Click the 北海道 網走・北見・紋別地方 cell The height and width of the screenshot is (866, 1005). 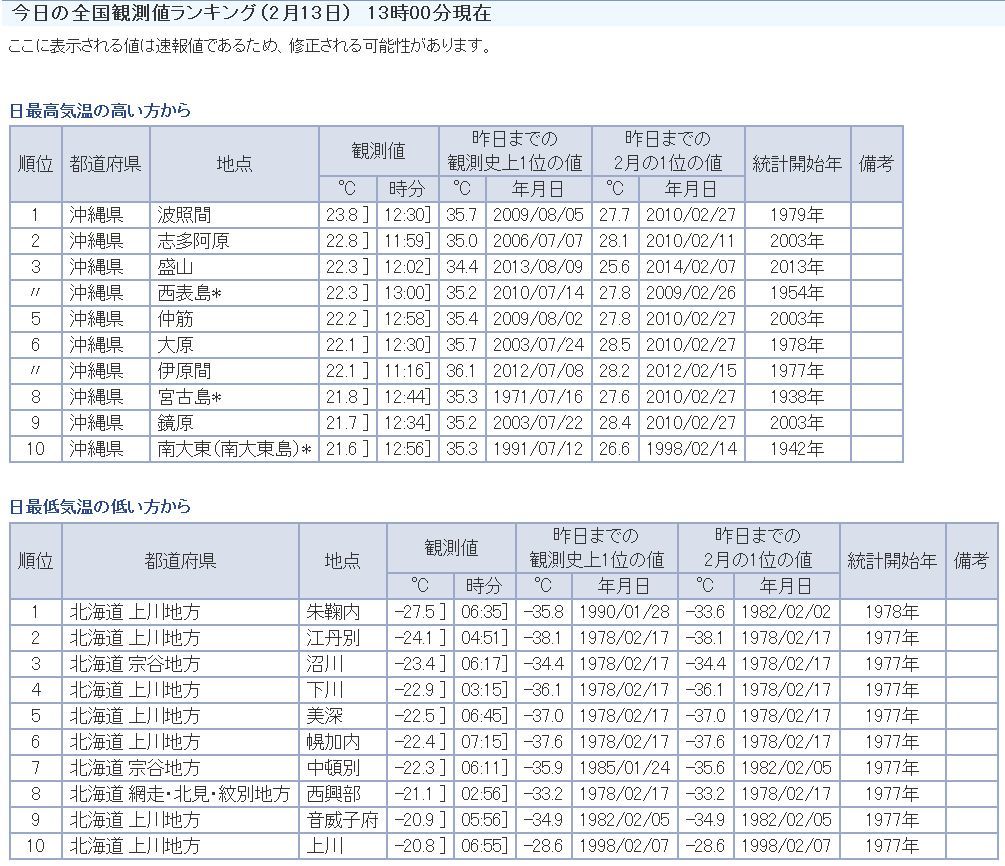180,794
